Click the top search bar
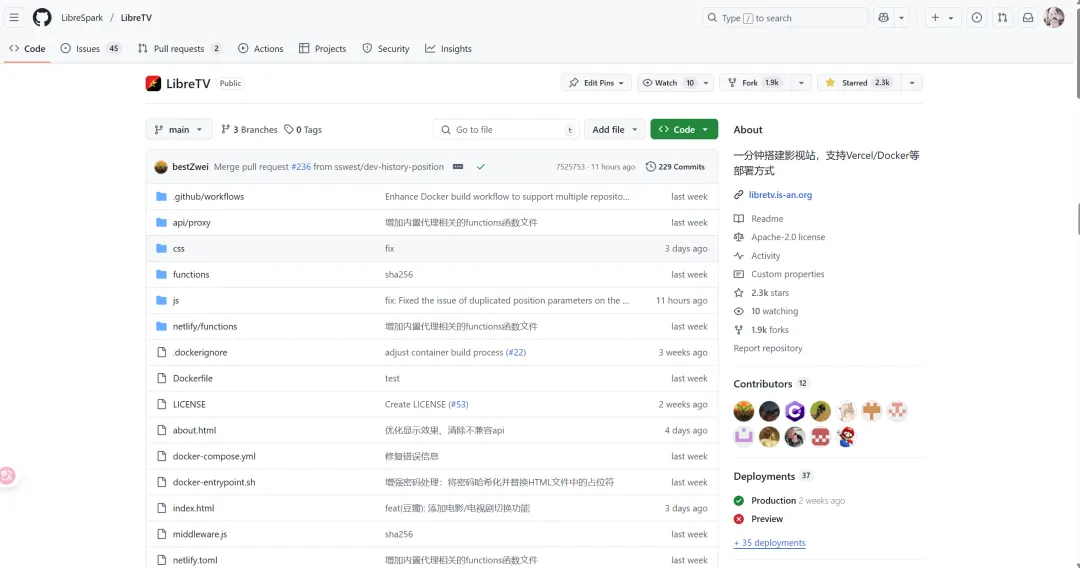The width and height of the screenshot is (1080, 568). pyautogui.click(x=784, y=18)
